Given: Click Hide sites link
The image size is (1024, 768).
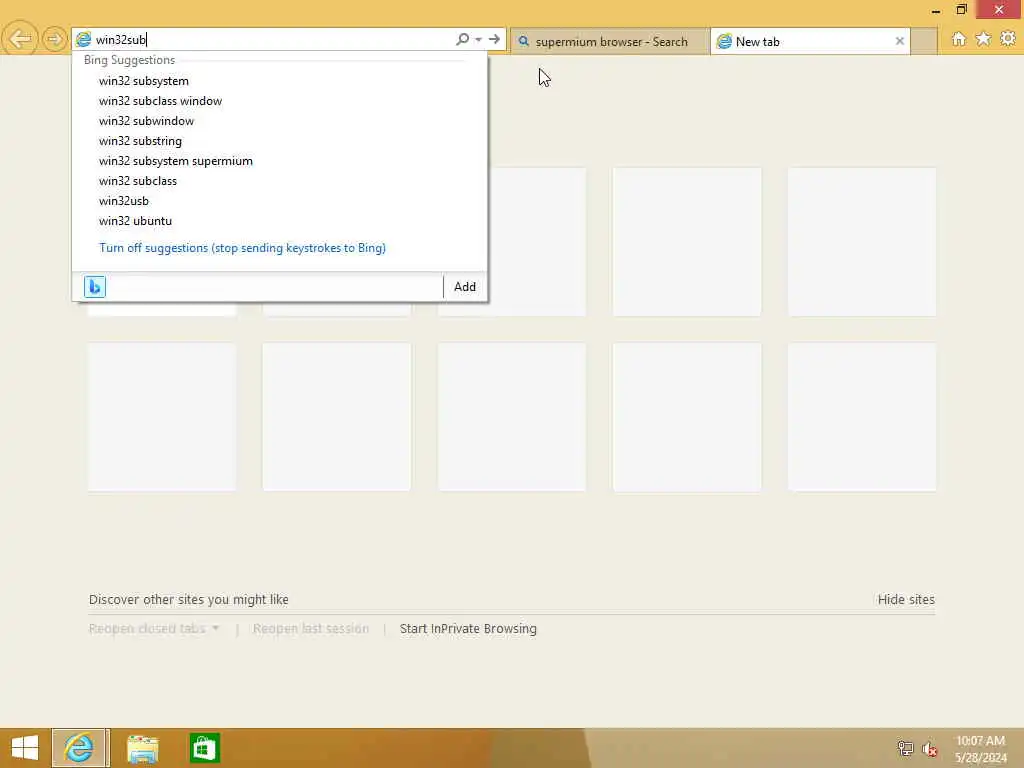Looking at the screenshot, I should [x=906, y=600].
